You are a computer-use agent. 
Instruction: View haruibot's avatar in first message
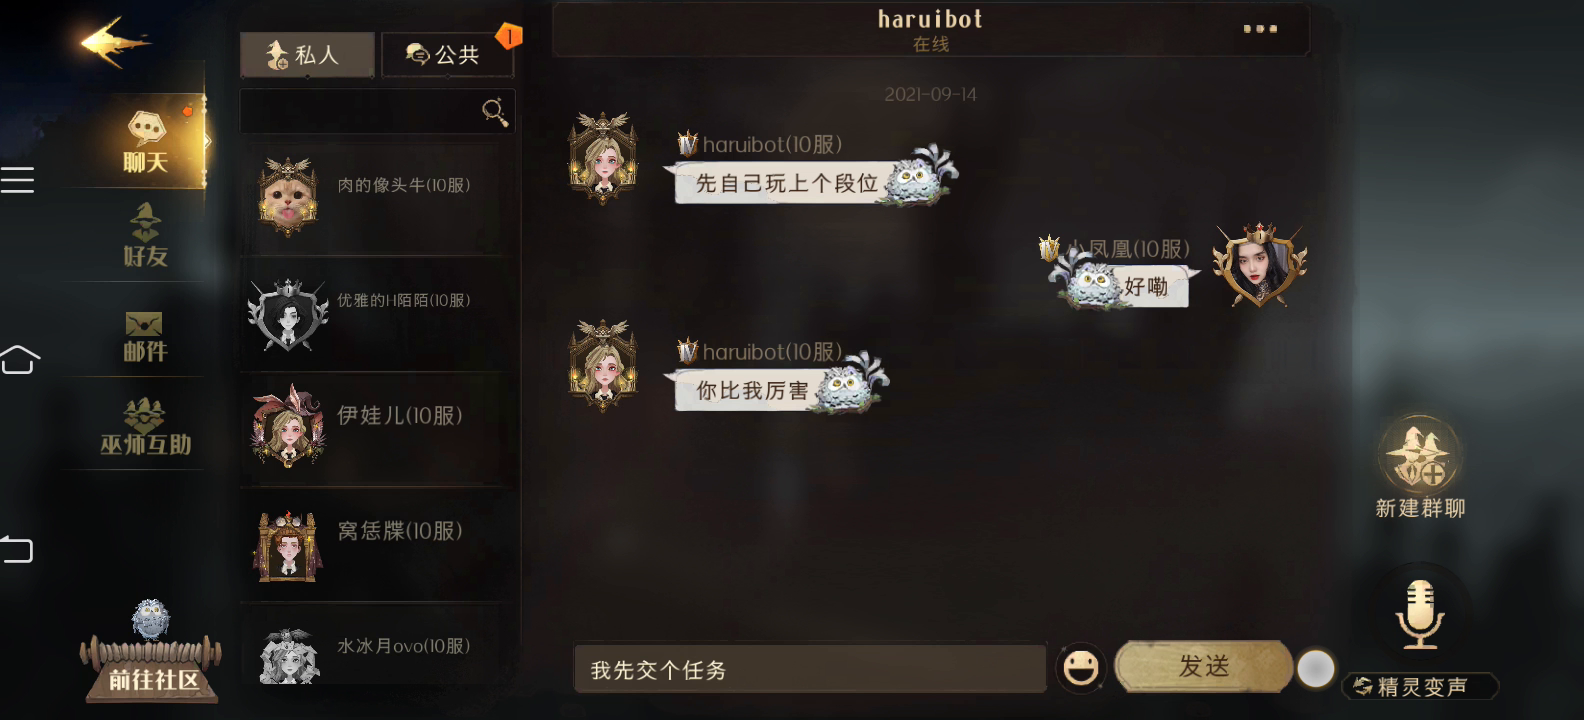602,157
